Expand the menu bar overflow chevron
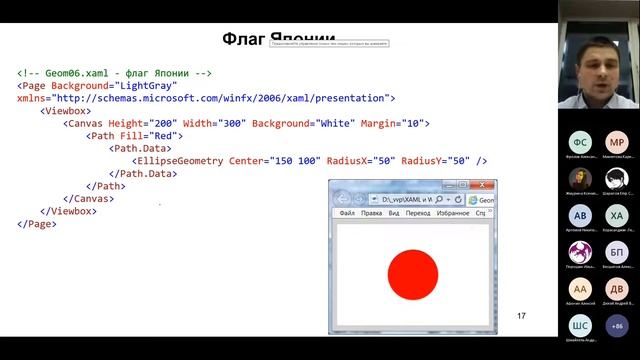The width and height of the screenshot is (640, 360). 490,211
